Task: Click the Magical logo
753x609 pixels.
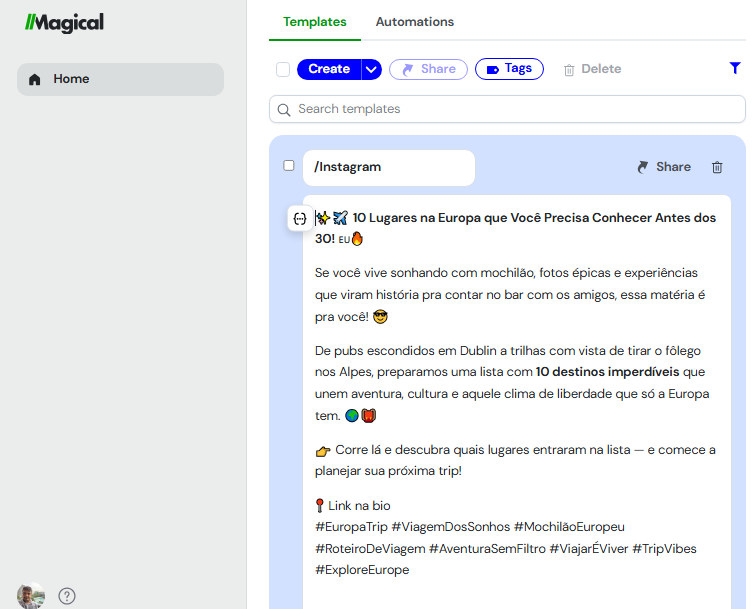Action: click(64, 23)
